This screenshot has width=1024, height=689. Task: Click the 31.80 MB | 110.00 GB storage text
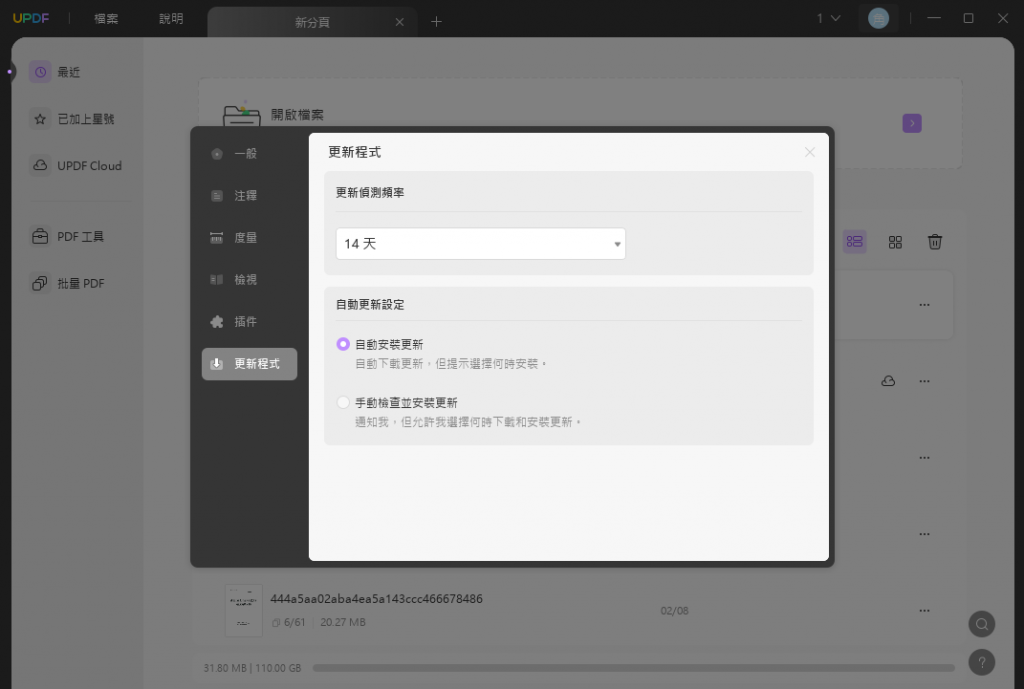[x=252, y=668]
